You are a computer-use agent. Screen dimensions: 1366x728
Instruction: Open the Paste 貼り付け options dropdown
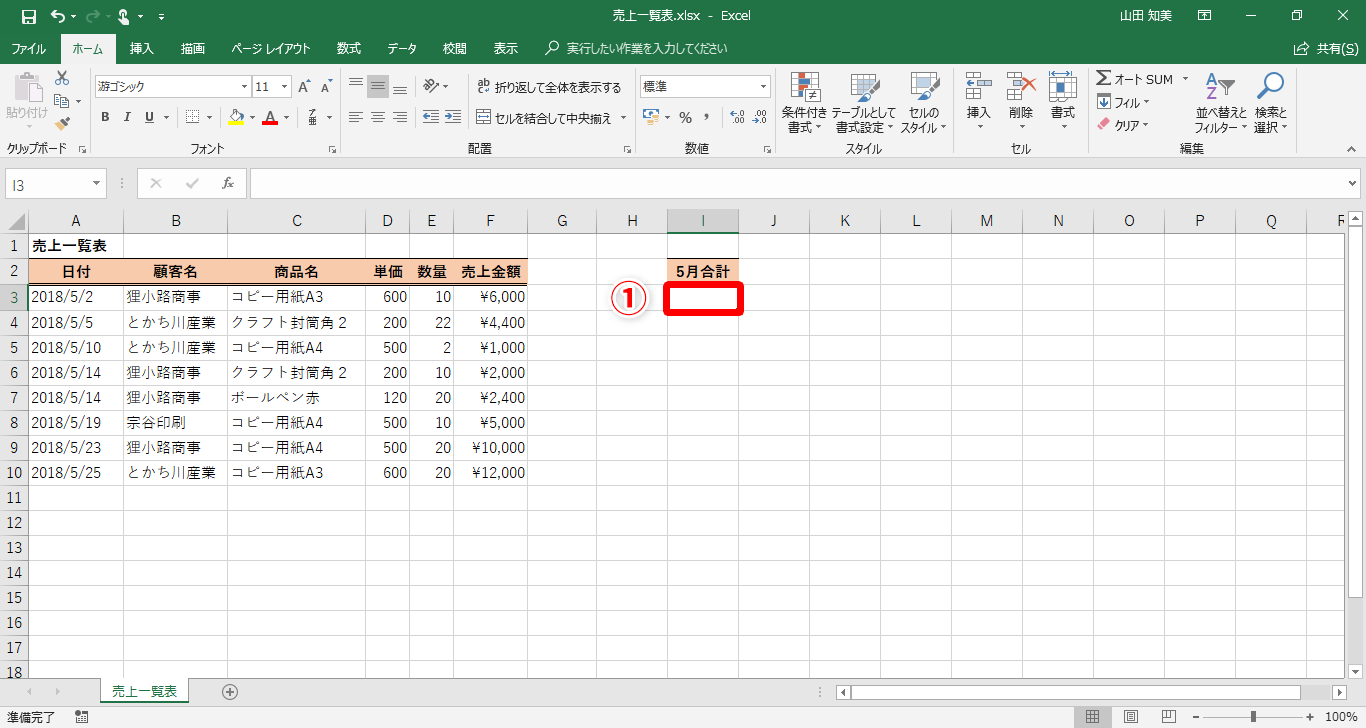pos(27,127)
